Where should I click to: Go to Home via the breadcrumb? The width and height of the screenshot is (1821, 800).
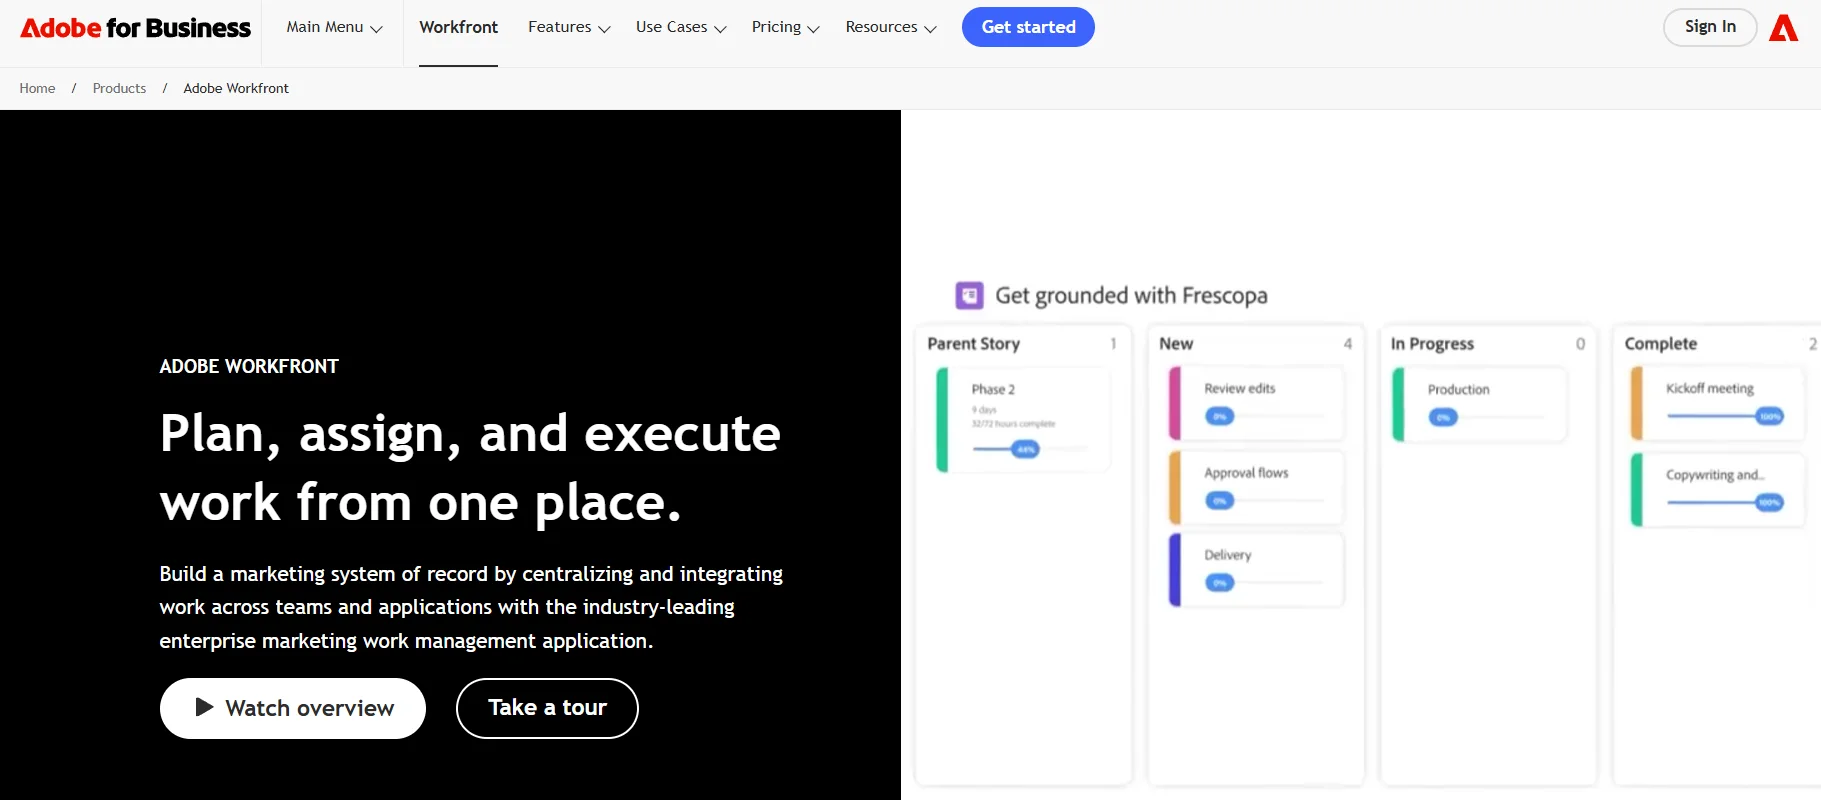click(37, 88)
